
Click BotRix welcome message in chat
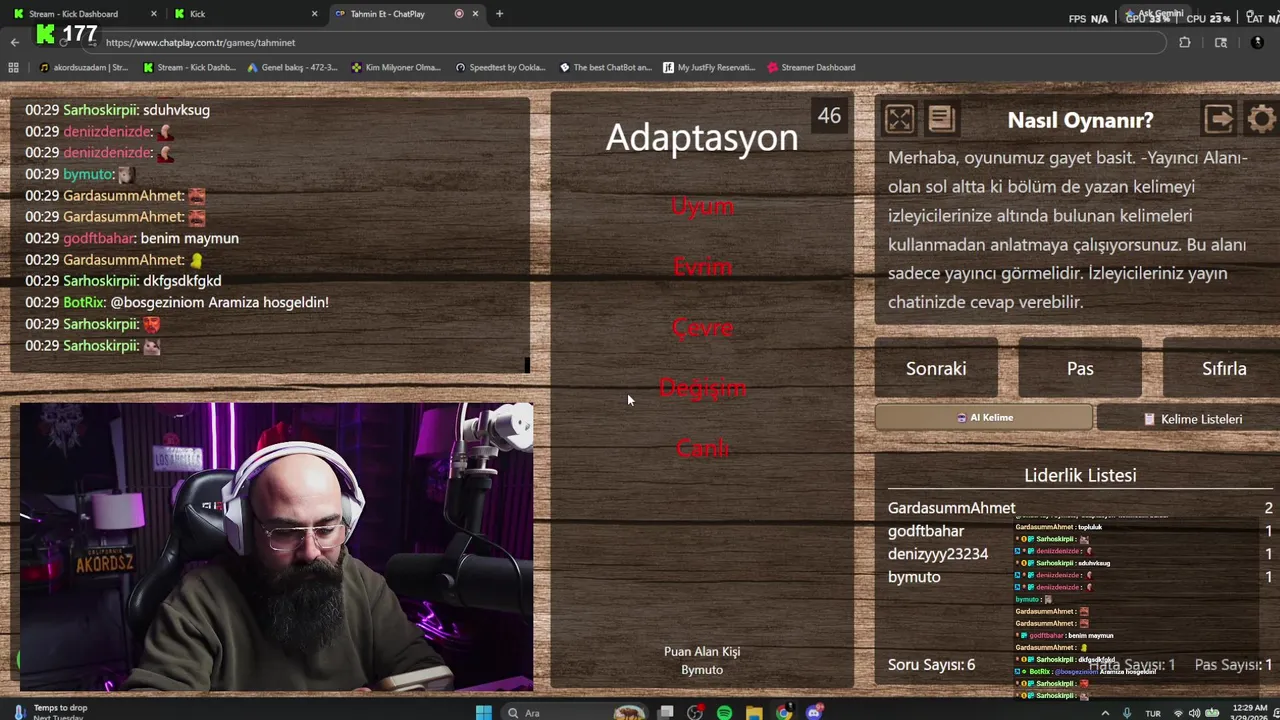click(x=177, y=302)
